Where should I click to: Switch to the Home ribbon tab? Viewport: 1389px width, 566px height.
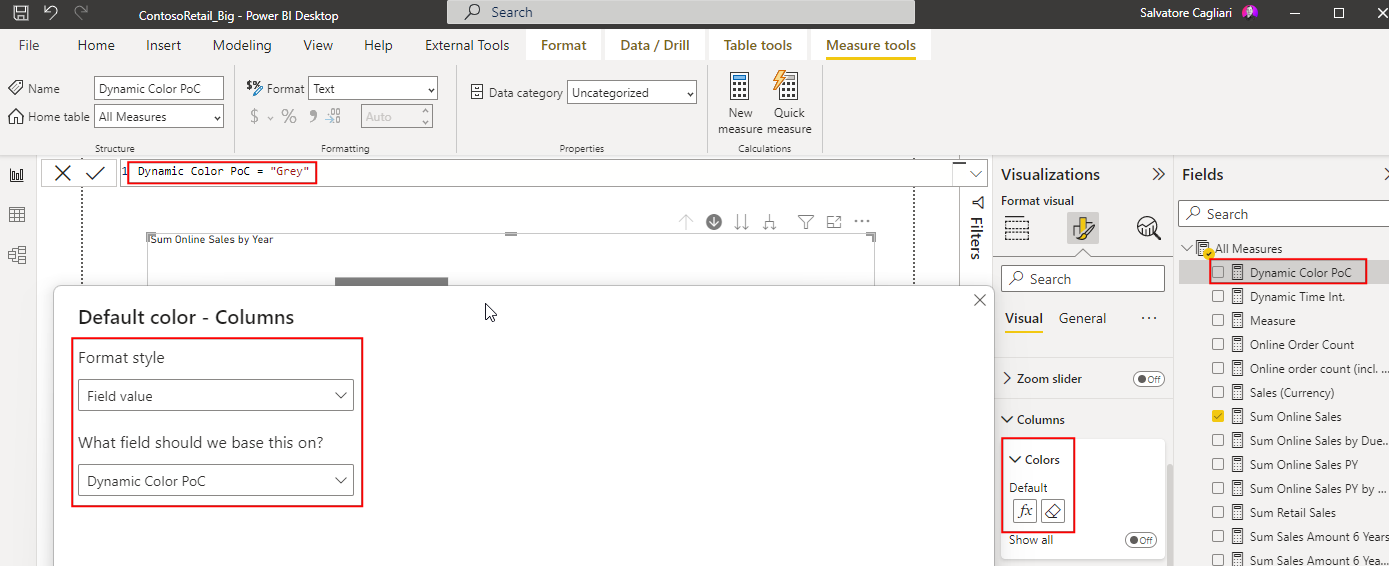96,45
